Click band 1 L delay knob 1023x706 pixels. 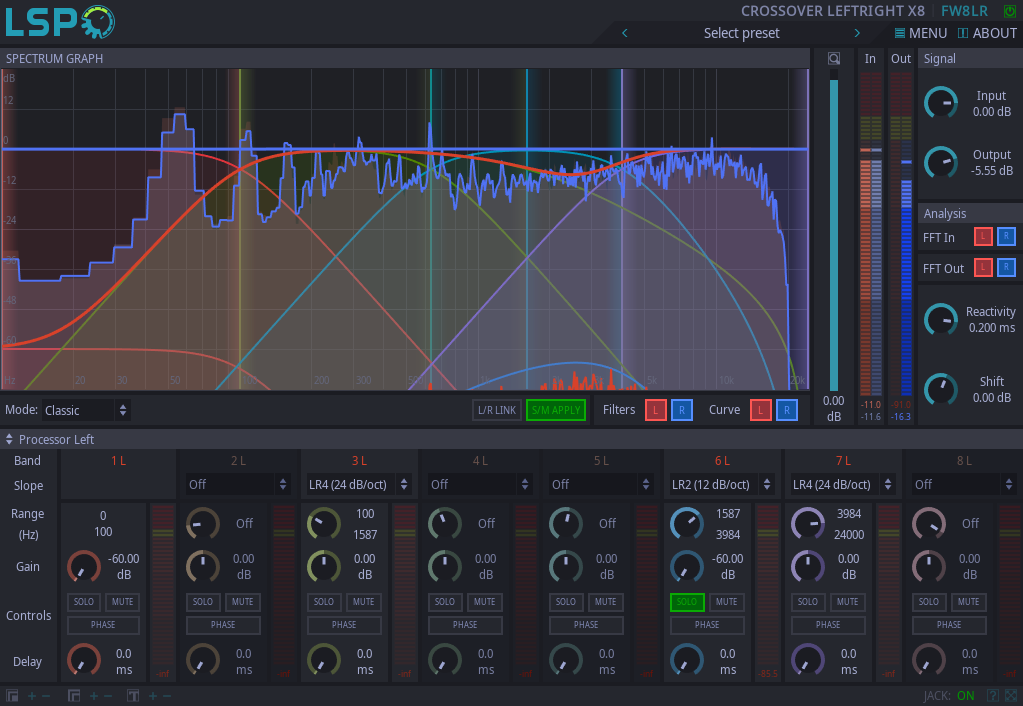point(83,660)
